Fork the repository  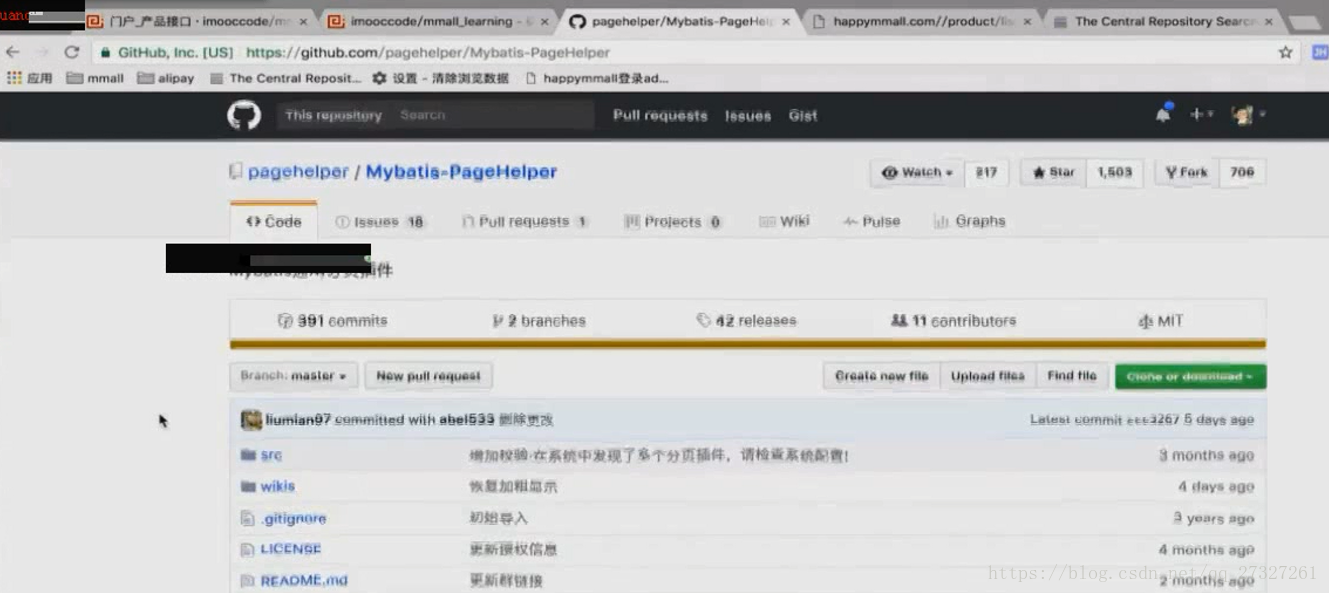1187,172
